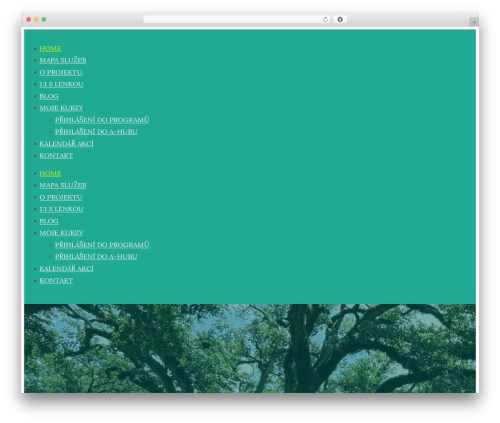This screenshot has height=423, width=500.
Task: Click the red close window dot
Action: click(x=29, y=19)
